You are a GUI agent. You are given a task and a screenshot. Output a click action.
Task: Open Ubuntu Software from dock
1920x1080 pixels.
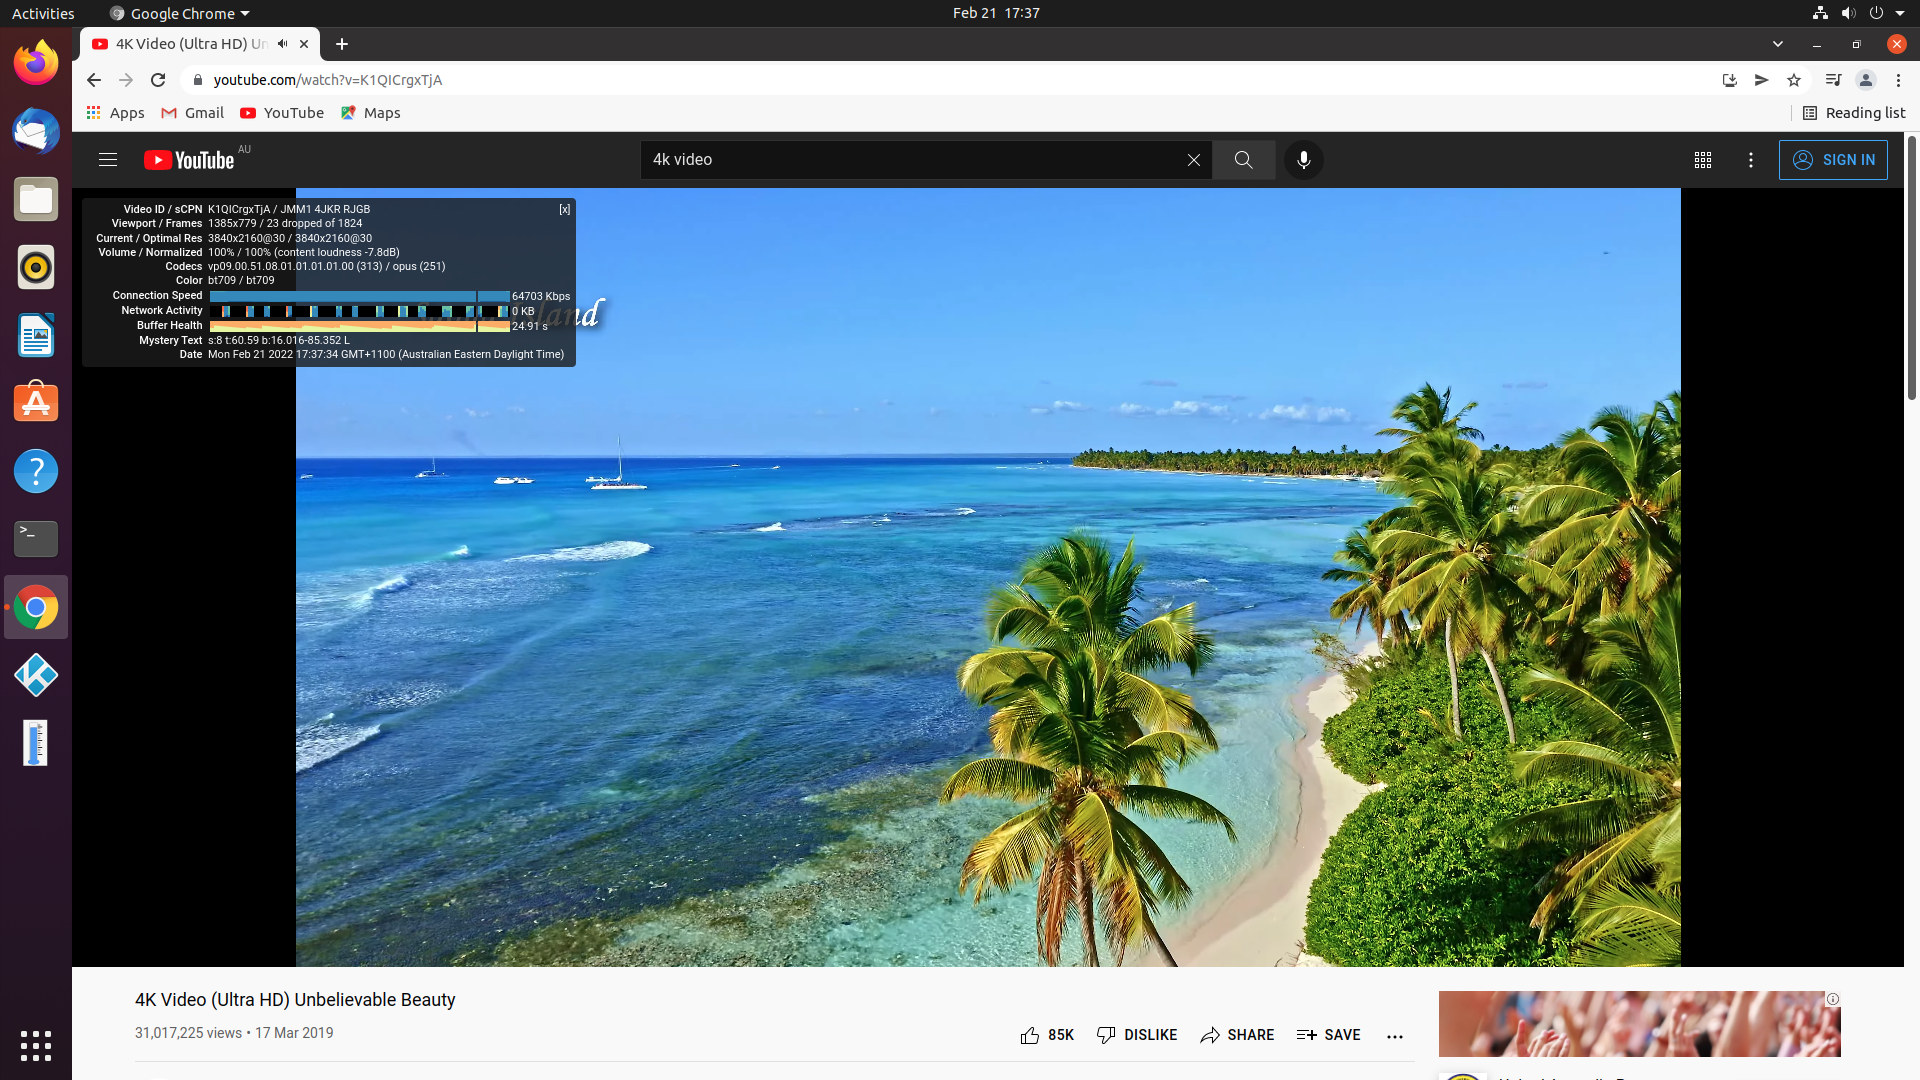[36, 403]
